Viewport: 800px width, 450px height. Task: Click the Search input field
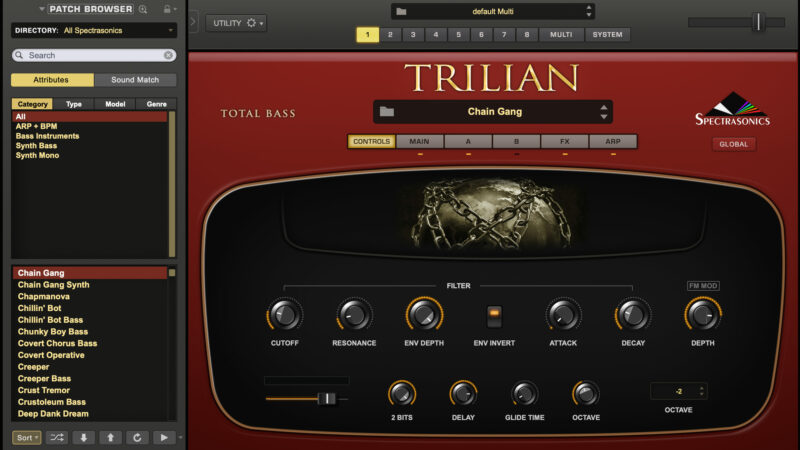(94, 55)
